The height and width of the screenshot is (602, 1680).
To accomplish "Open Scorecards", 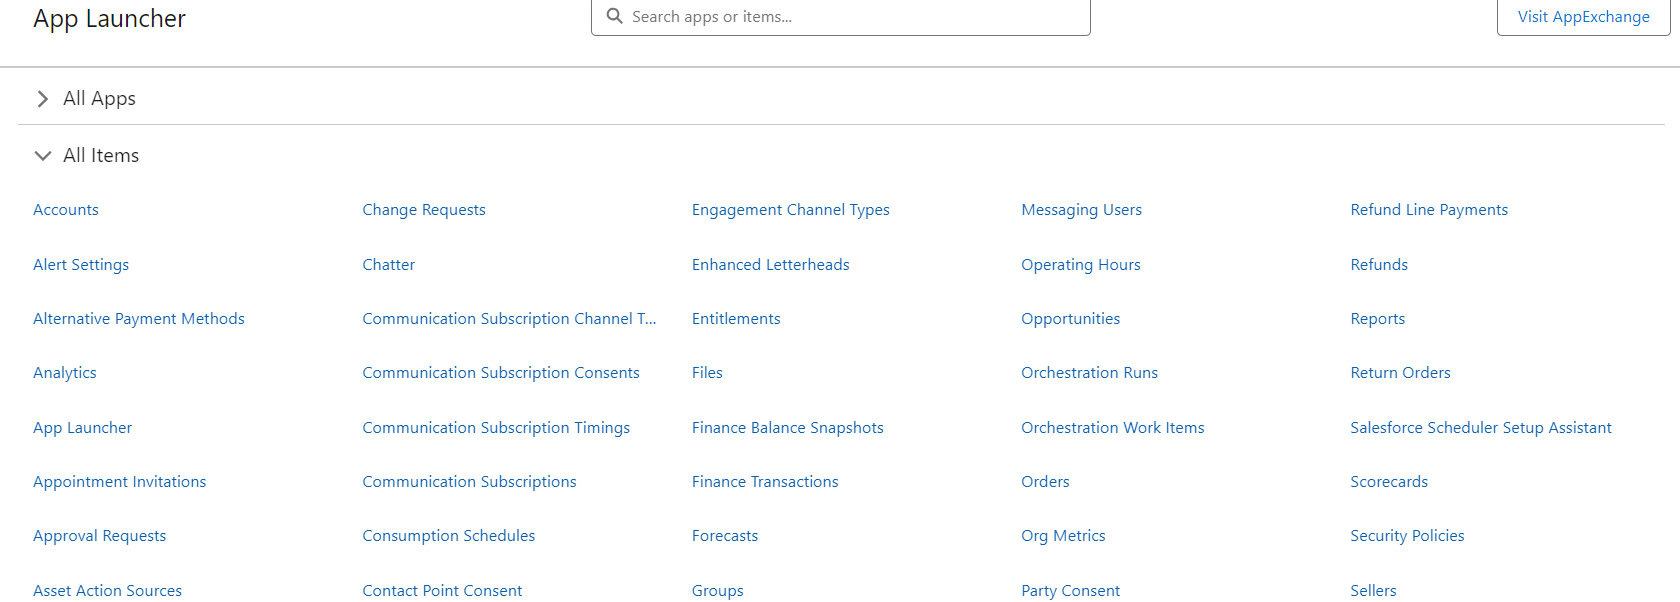I will (x=1389, y=482).
